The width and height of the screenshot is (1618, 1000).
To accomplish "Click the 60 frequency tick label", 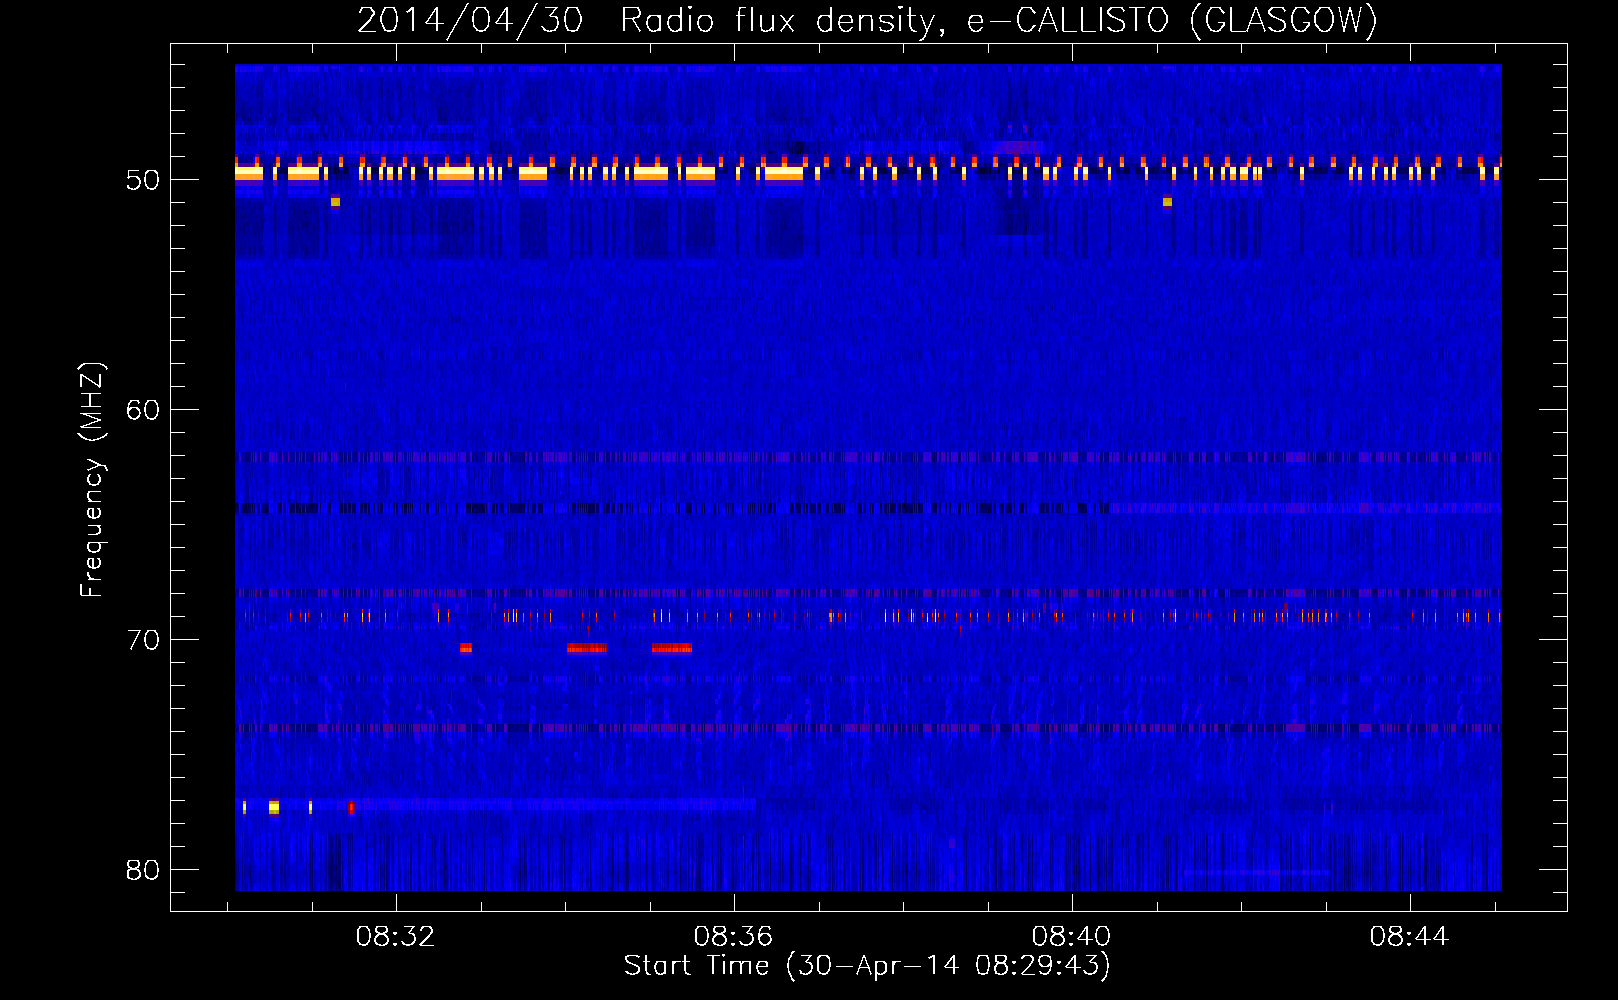I will (x=143, y=410).
